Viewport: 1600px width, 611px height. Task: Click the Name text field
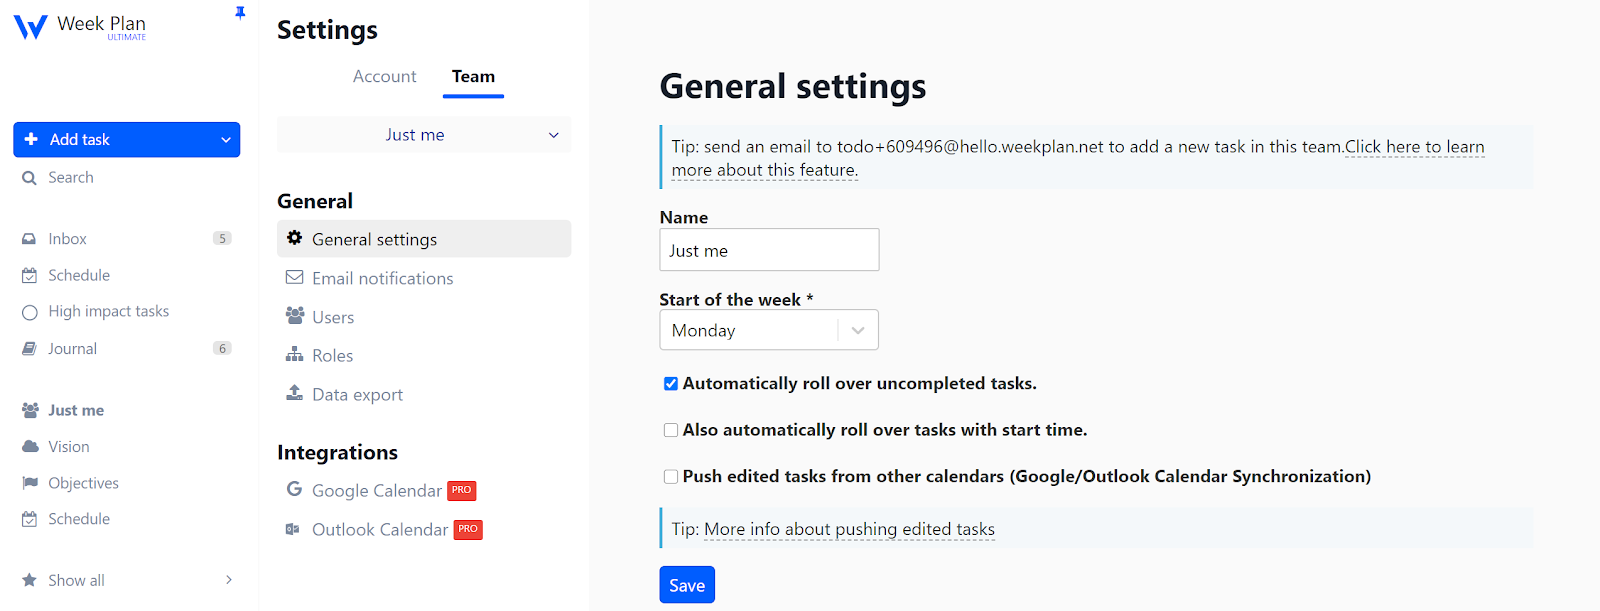[x=769, y=250]
